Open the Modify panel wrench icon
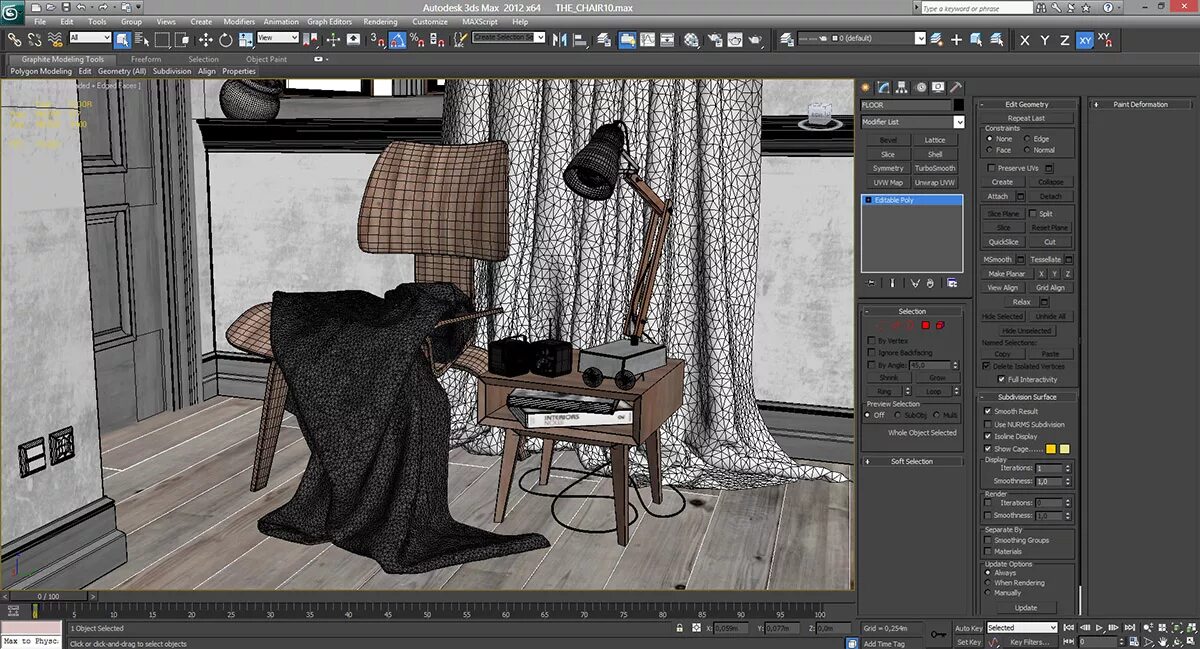1200x649 pixels. (883, 87)
